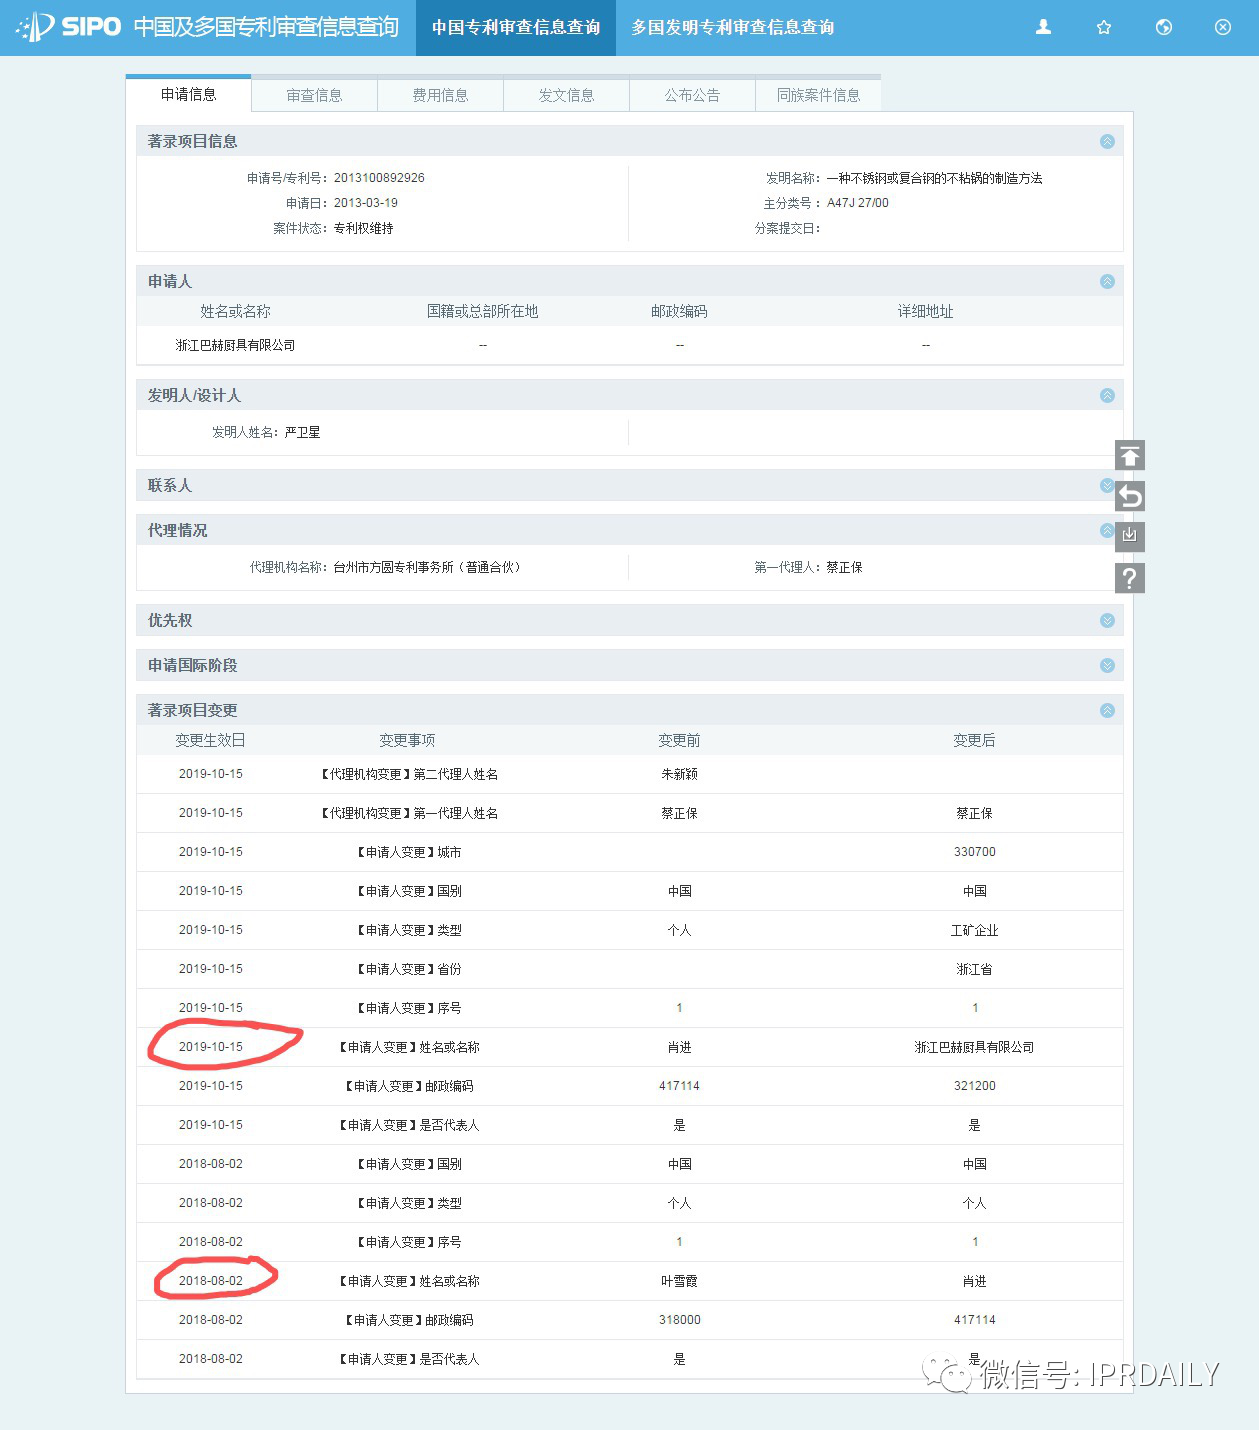The width and height of the screenshot is (1259, 1430).
Task: Click the 姓名或名称 applicant column header
Action: pyautogui.click(x=235, y=311)
